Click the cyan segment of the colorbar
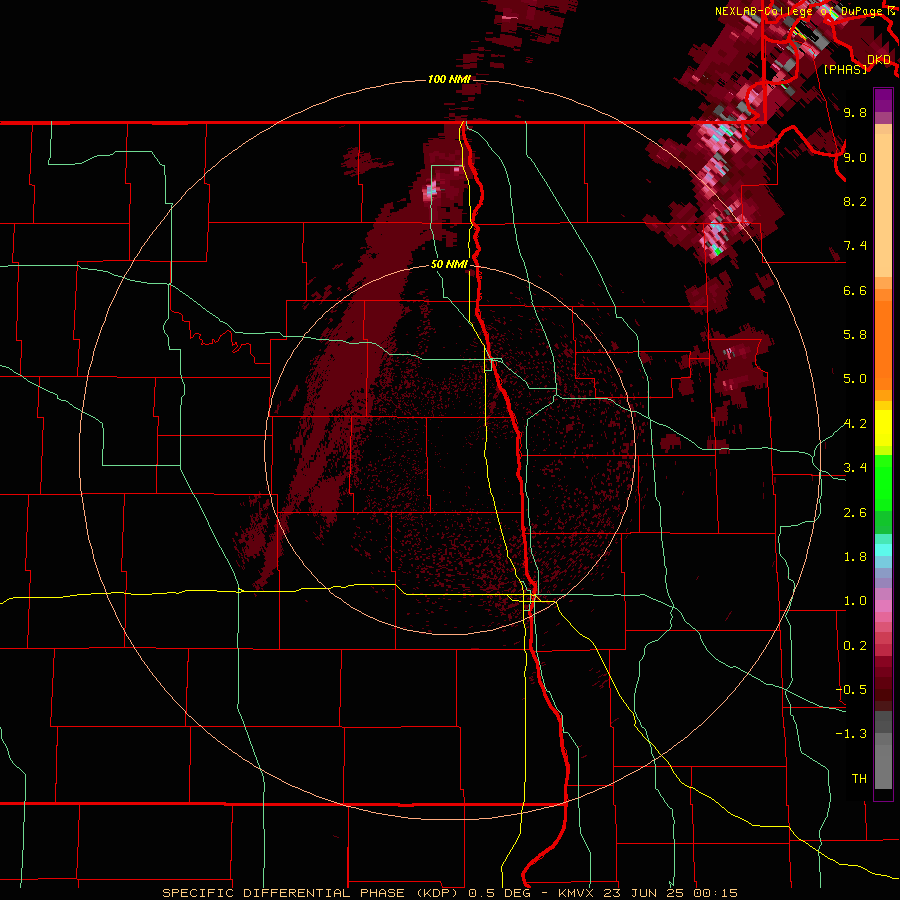 tap(883, 550)
